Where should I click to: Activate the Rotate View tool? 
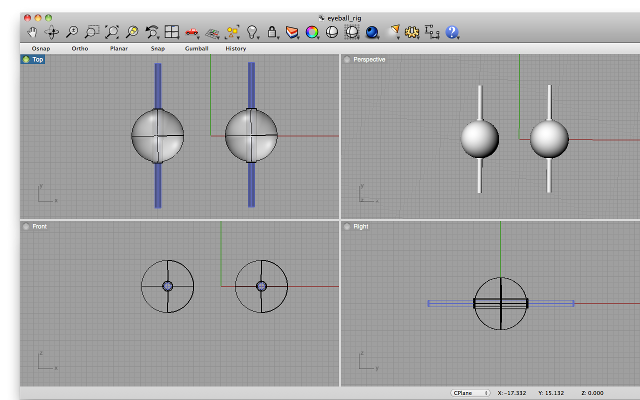click(52, 32)
